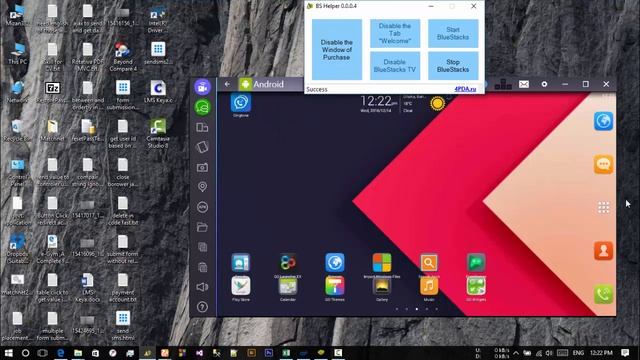Open the blue ringtone app at top-left of Android
Screen dimensions: 640x360
click(x=241, y=104)
